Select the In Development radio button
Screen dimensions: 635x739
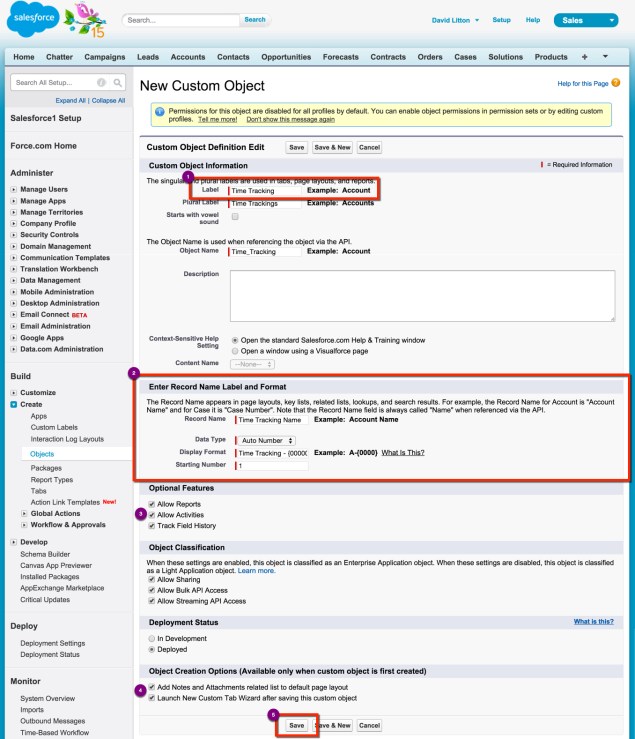point(151,637)
